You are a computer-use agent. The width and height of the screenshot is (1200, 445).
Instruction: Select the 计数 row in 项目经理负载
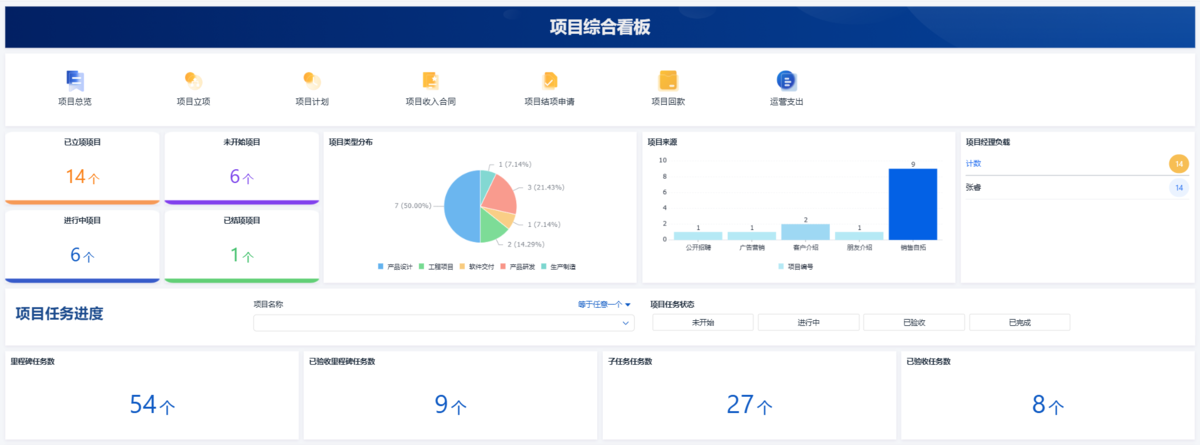pyautogui.click(x=1076, y=163)
